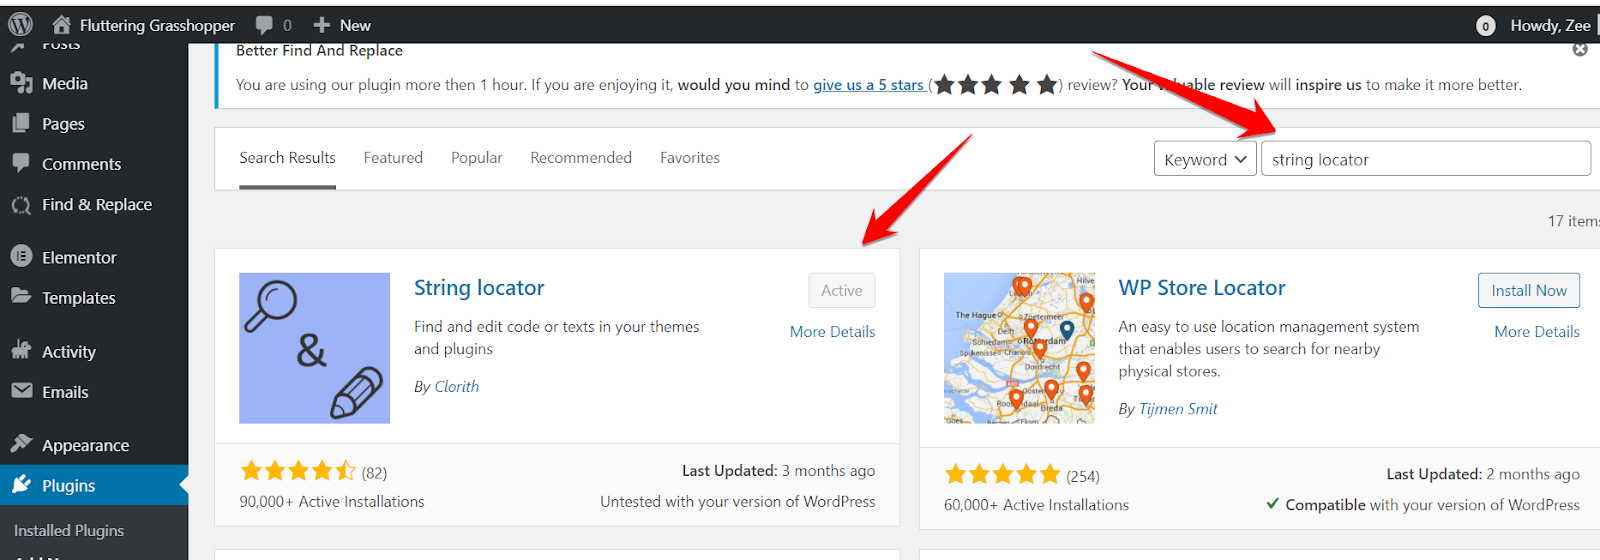Click the Activity sidebar icon
Viewport: 1600px width, 560px height.
click(x=21, y=350)
